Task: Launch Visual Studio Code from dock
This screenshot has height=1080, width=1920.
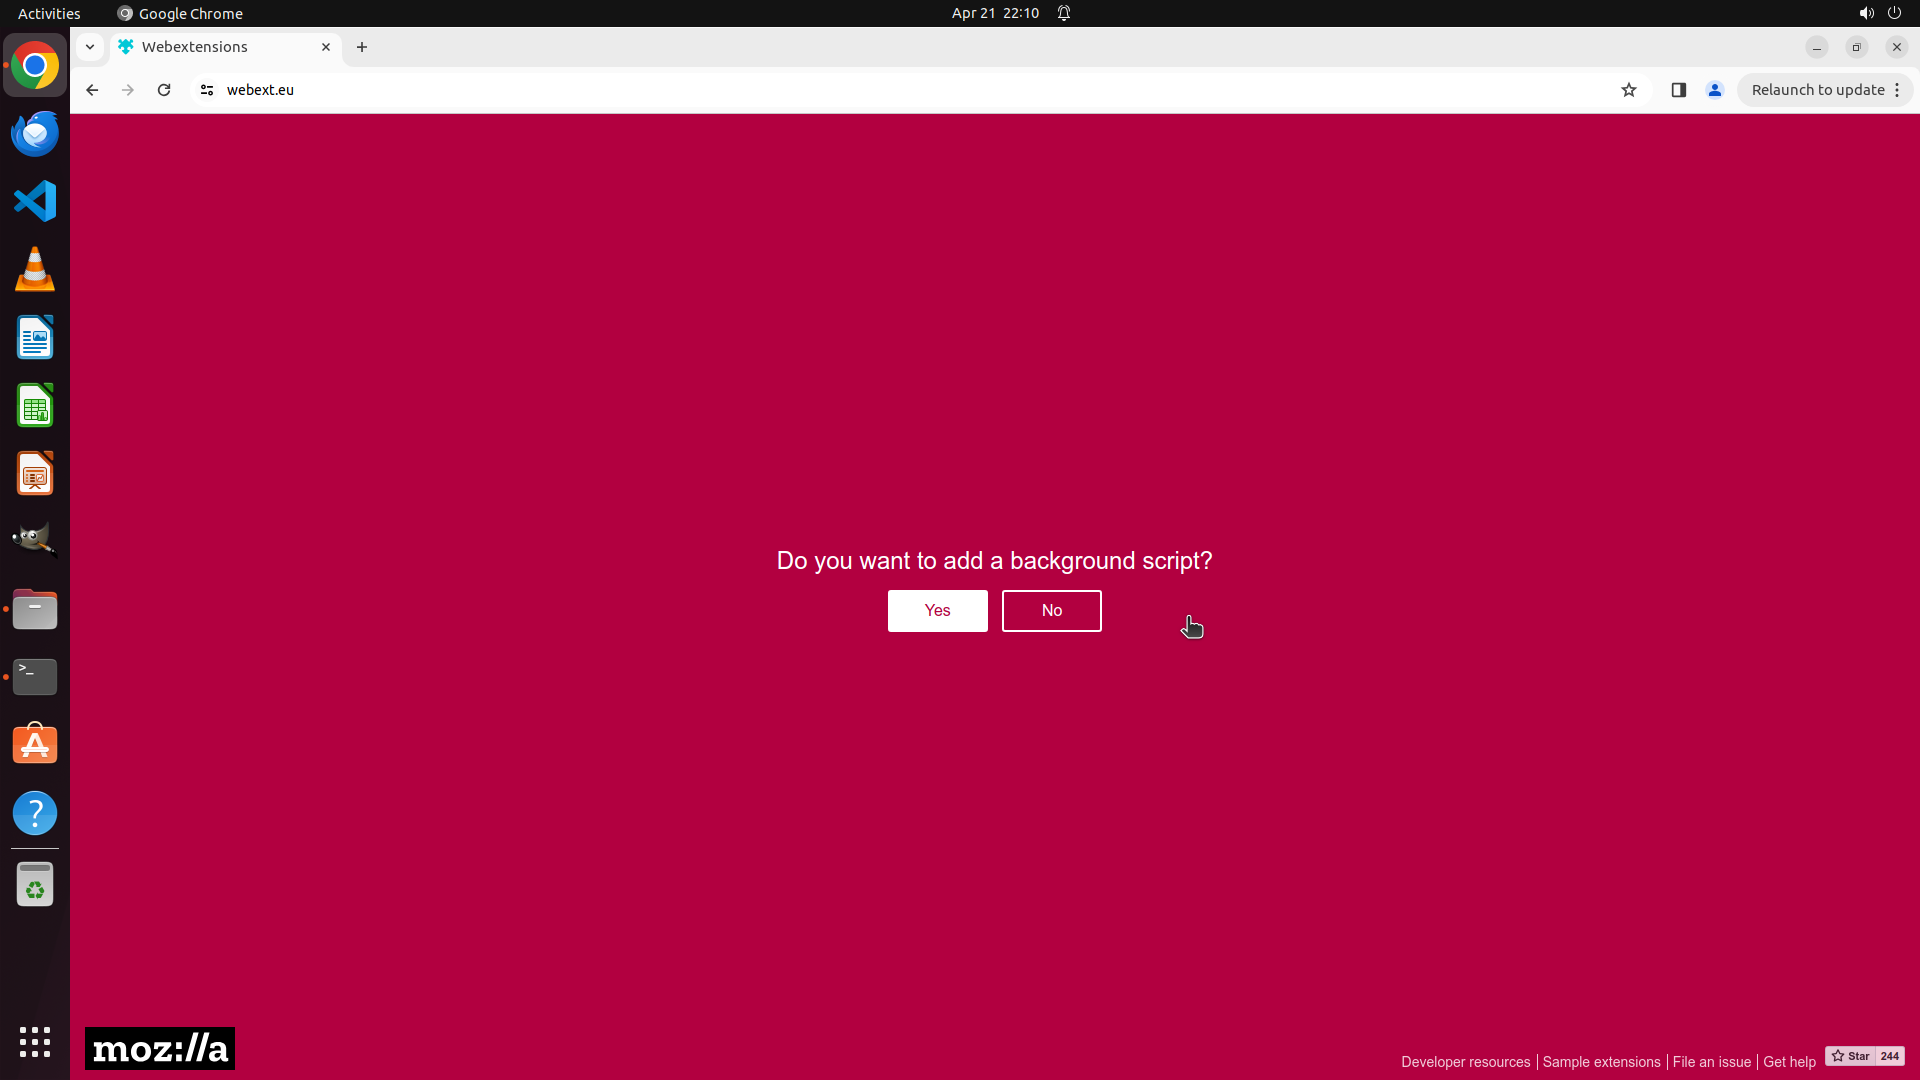Action: click(x=35, y=201)
